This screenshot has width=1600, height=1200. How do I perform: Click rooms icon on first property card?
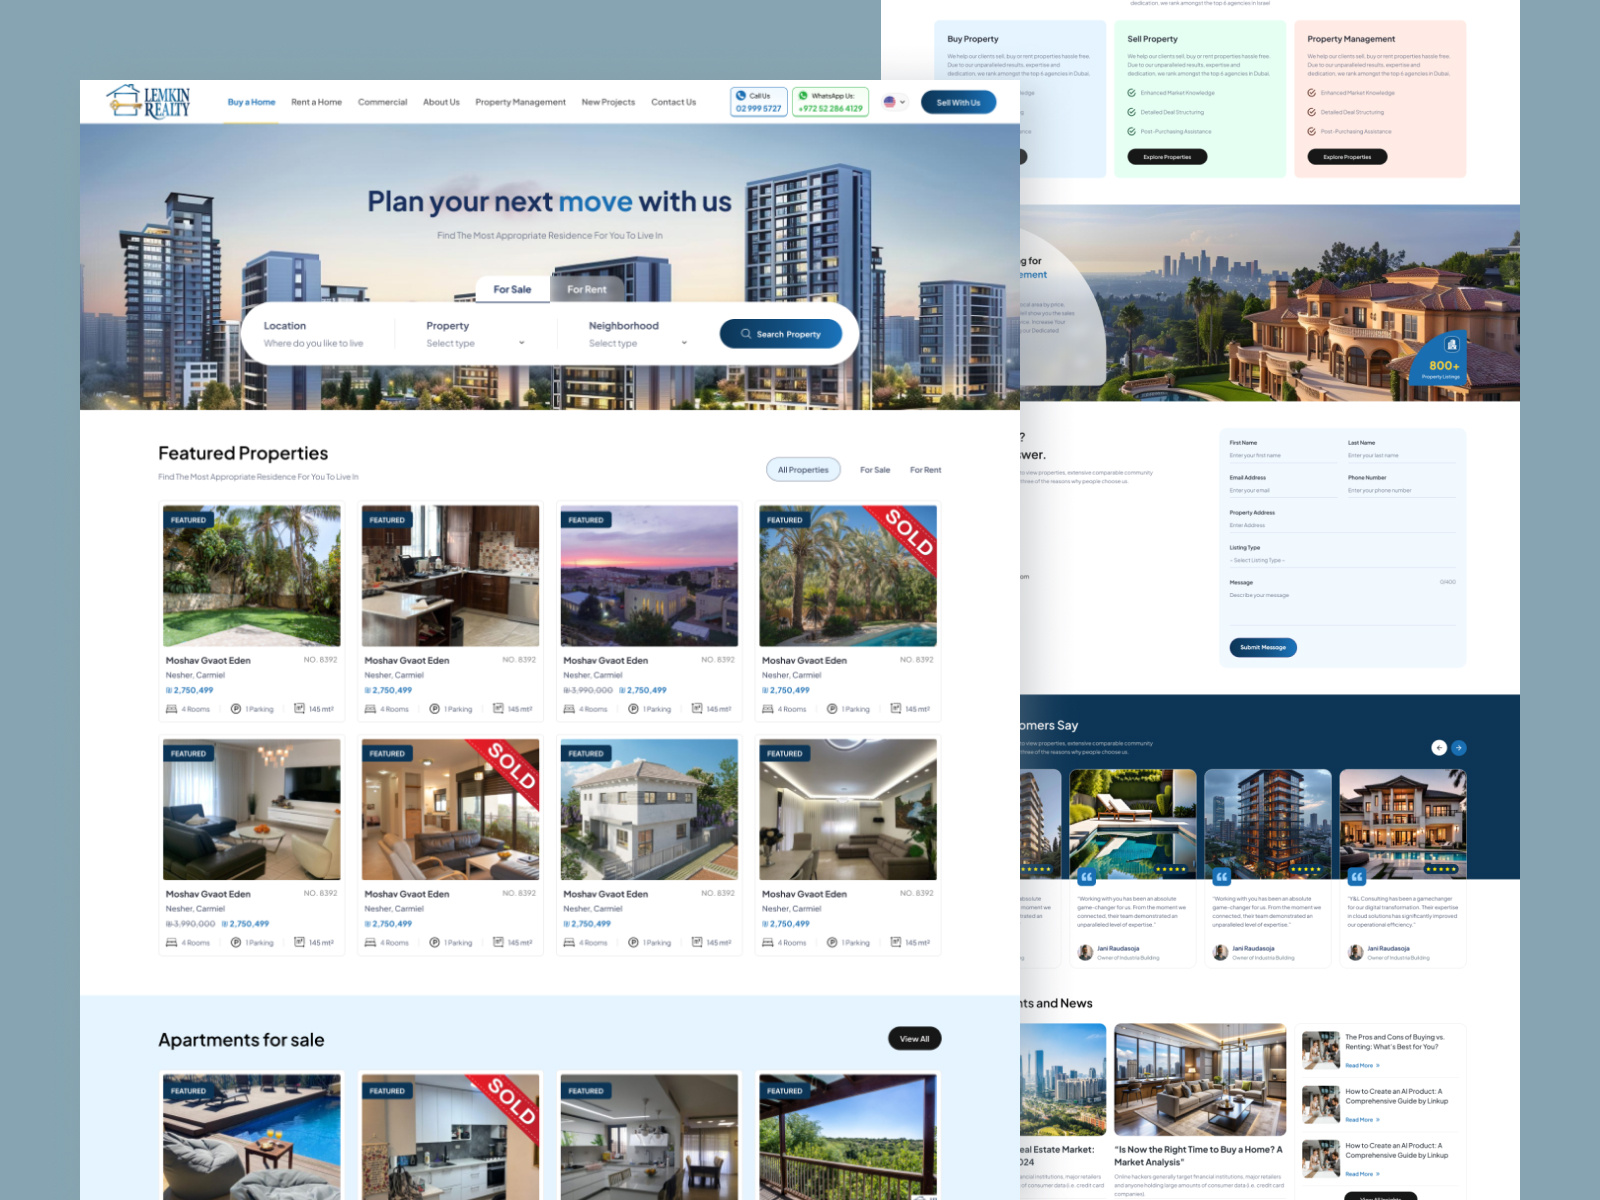tap(172, 709)
